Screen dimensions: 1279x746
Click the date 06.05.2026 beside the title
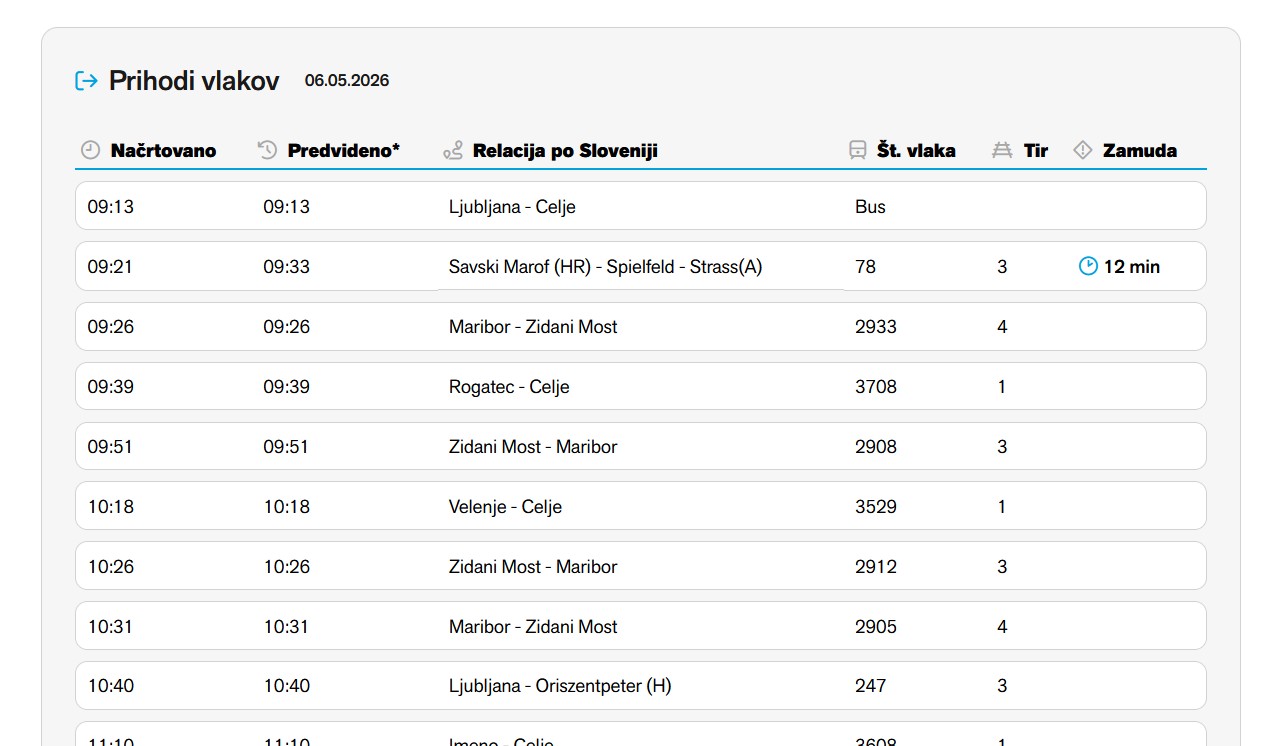[347, 81]
